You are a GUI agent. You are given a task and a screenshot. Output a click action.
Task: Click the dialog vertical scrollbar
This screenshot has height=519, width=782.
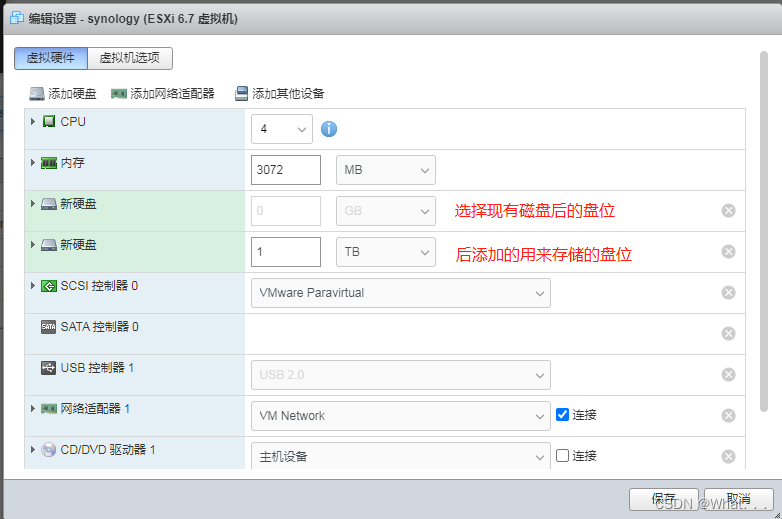(764, 231)
